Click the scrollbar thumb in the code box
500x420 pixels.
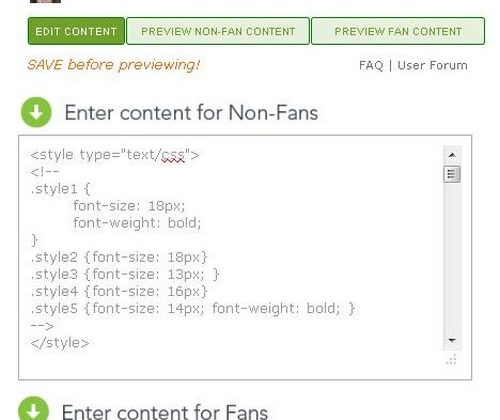click(452, 174)
